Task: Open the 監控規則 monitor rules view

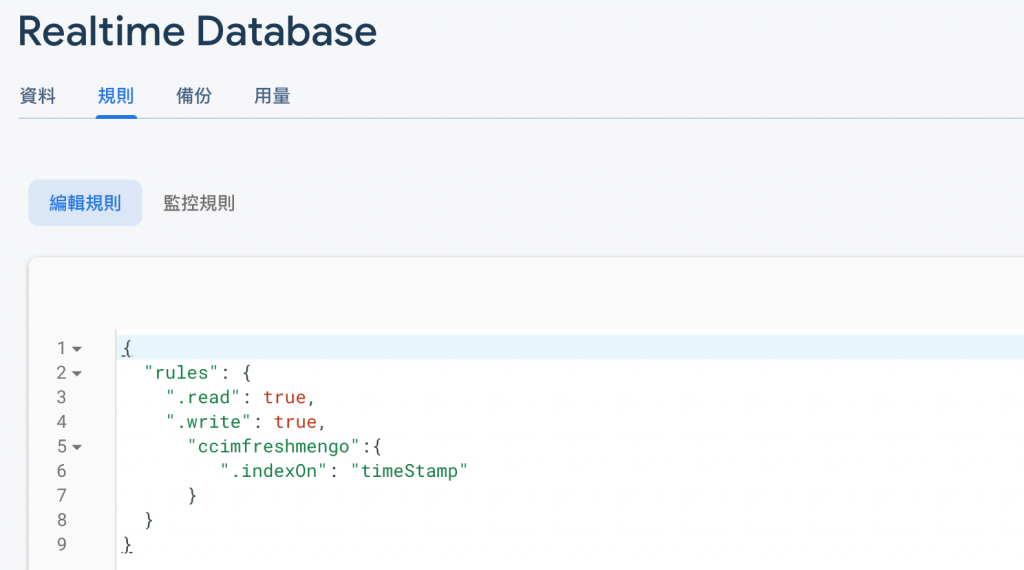Action: [199, 203]
